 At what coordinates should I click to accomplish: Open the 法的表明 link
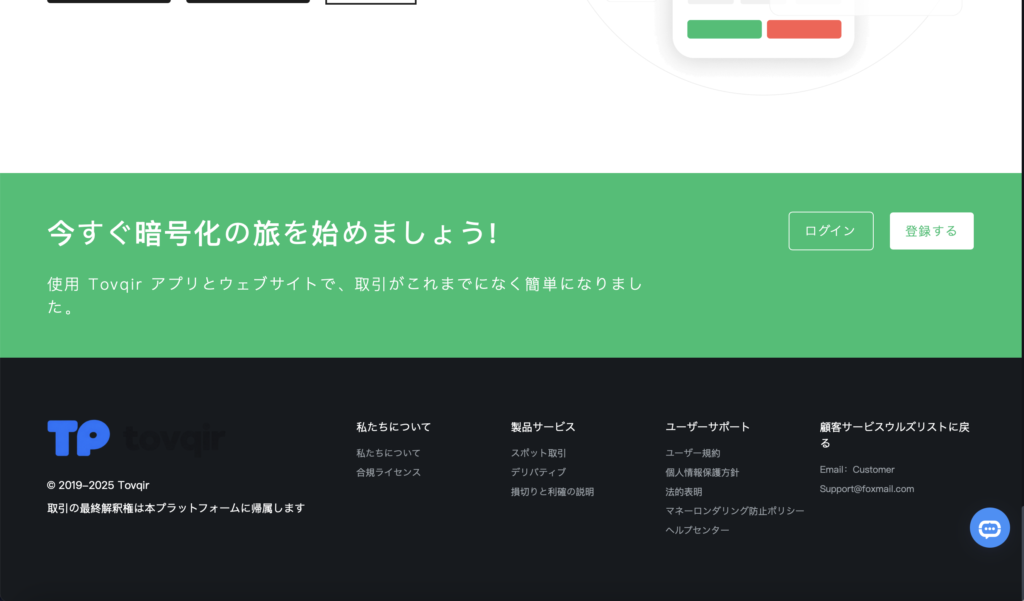[683, 492]
